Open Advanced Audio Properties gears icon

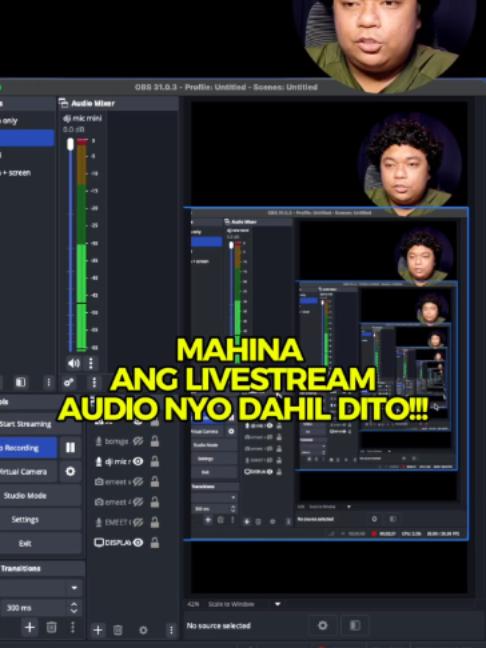pyautogui.click(x=69, y=382)
